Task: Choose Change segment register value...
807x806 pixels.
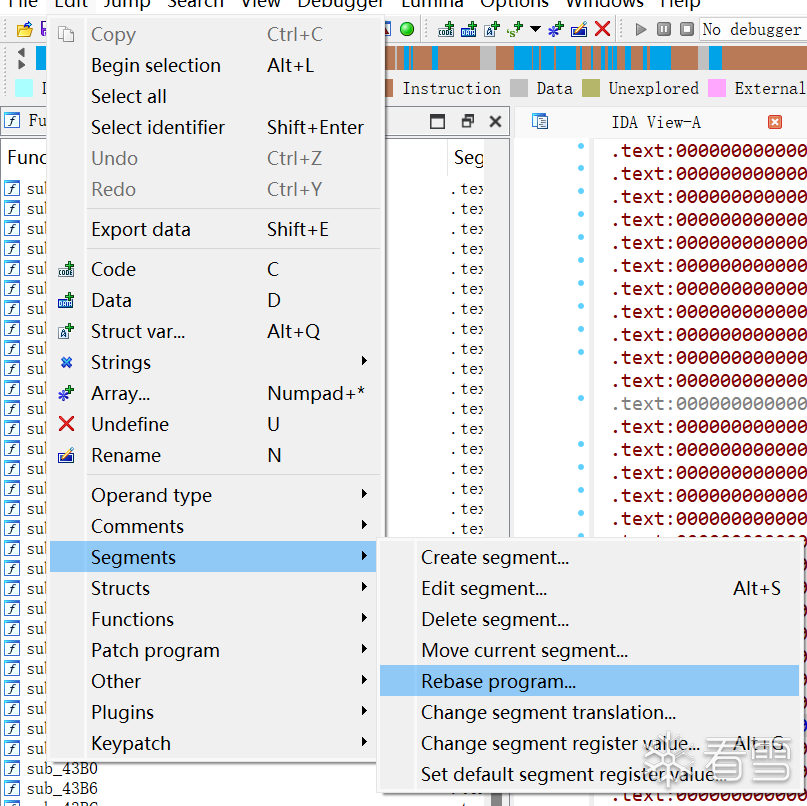Action: pyautogui.click(x=589, y=743)
